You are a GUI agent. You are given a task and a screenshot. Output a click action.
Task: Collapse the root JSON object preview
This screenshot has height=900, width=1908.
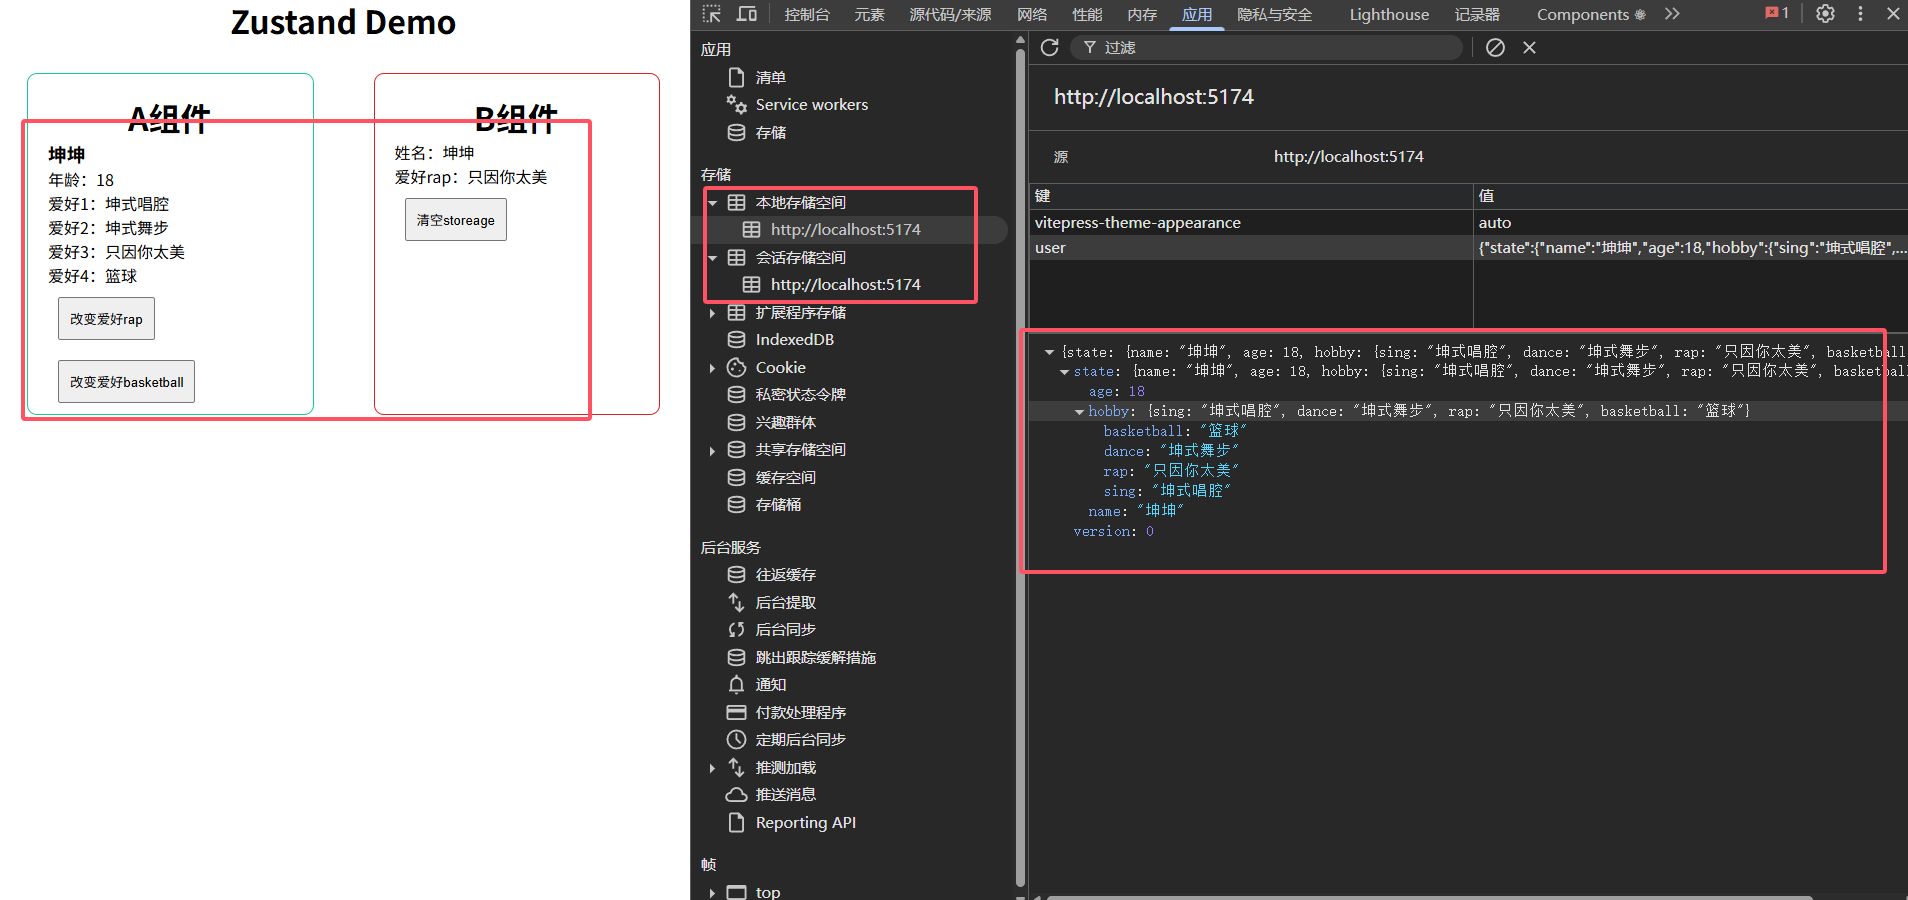tap(1049, 352)
